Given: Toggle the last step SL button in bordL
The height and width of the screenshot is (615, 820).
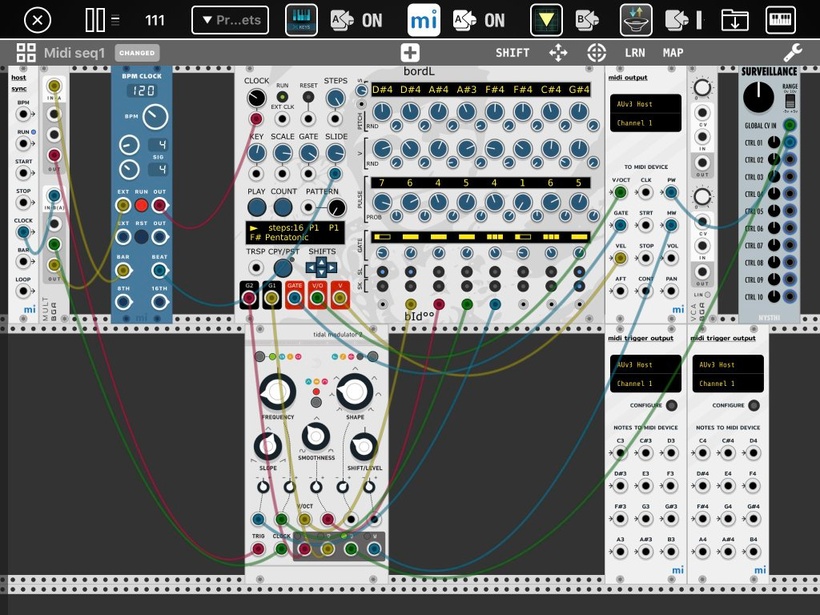Looking at the screenshot, I should (579, 271).
